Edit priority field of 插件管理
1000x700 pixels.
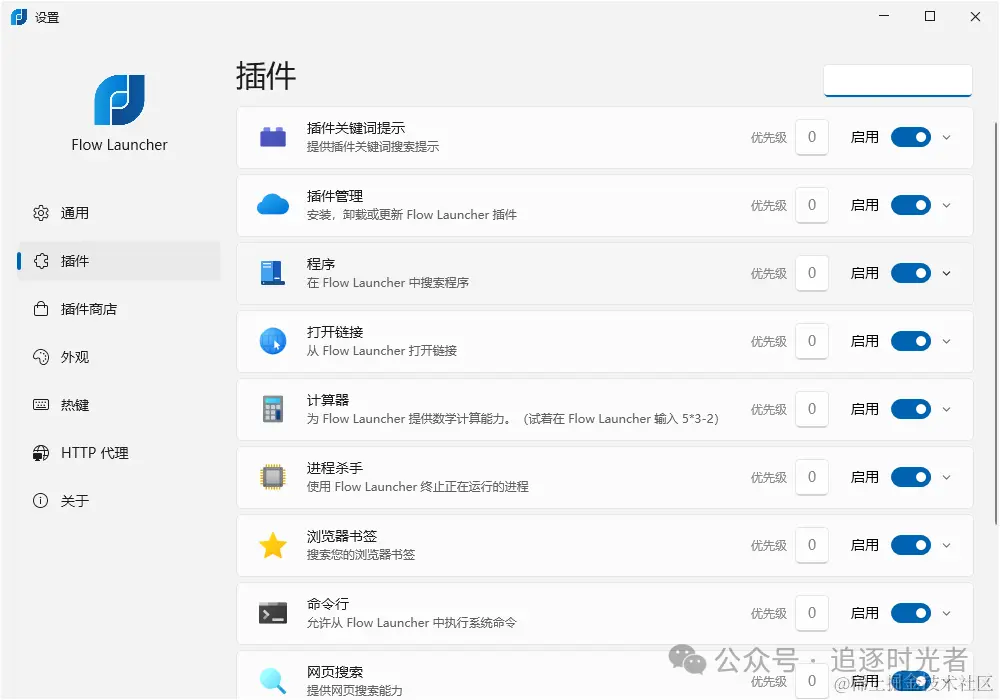tap(812, 205)
